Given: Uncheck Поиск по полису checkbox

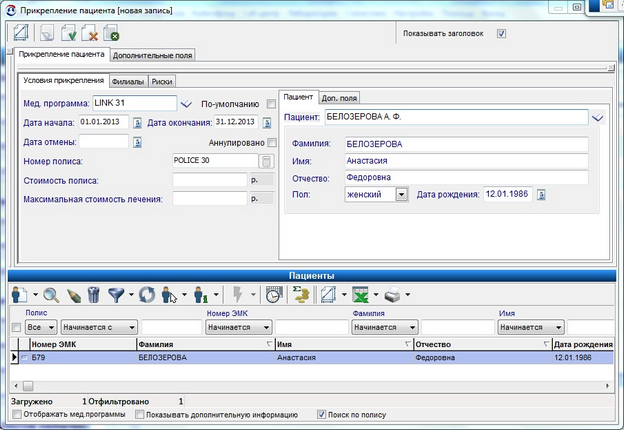Looking at the screenshot, I should point(322,414).
